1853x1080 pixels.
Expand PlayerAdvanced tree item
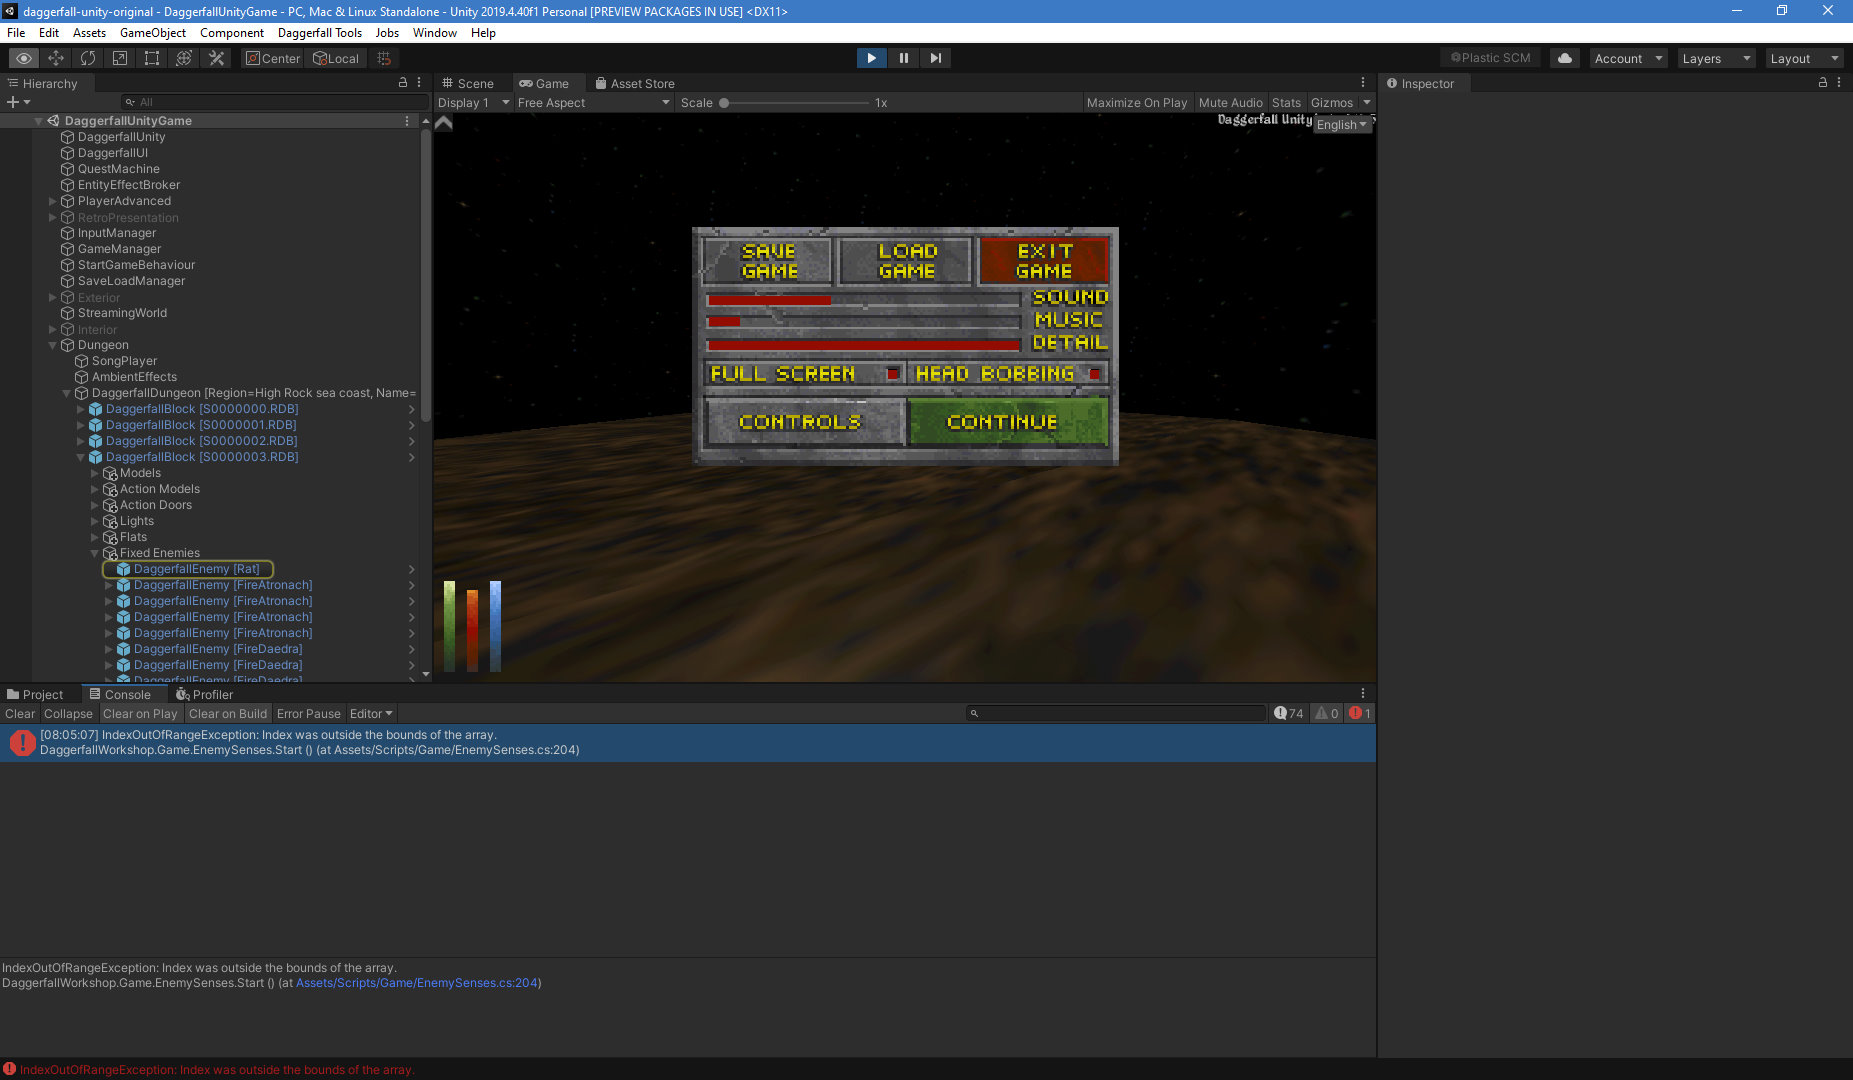[53, 201]
